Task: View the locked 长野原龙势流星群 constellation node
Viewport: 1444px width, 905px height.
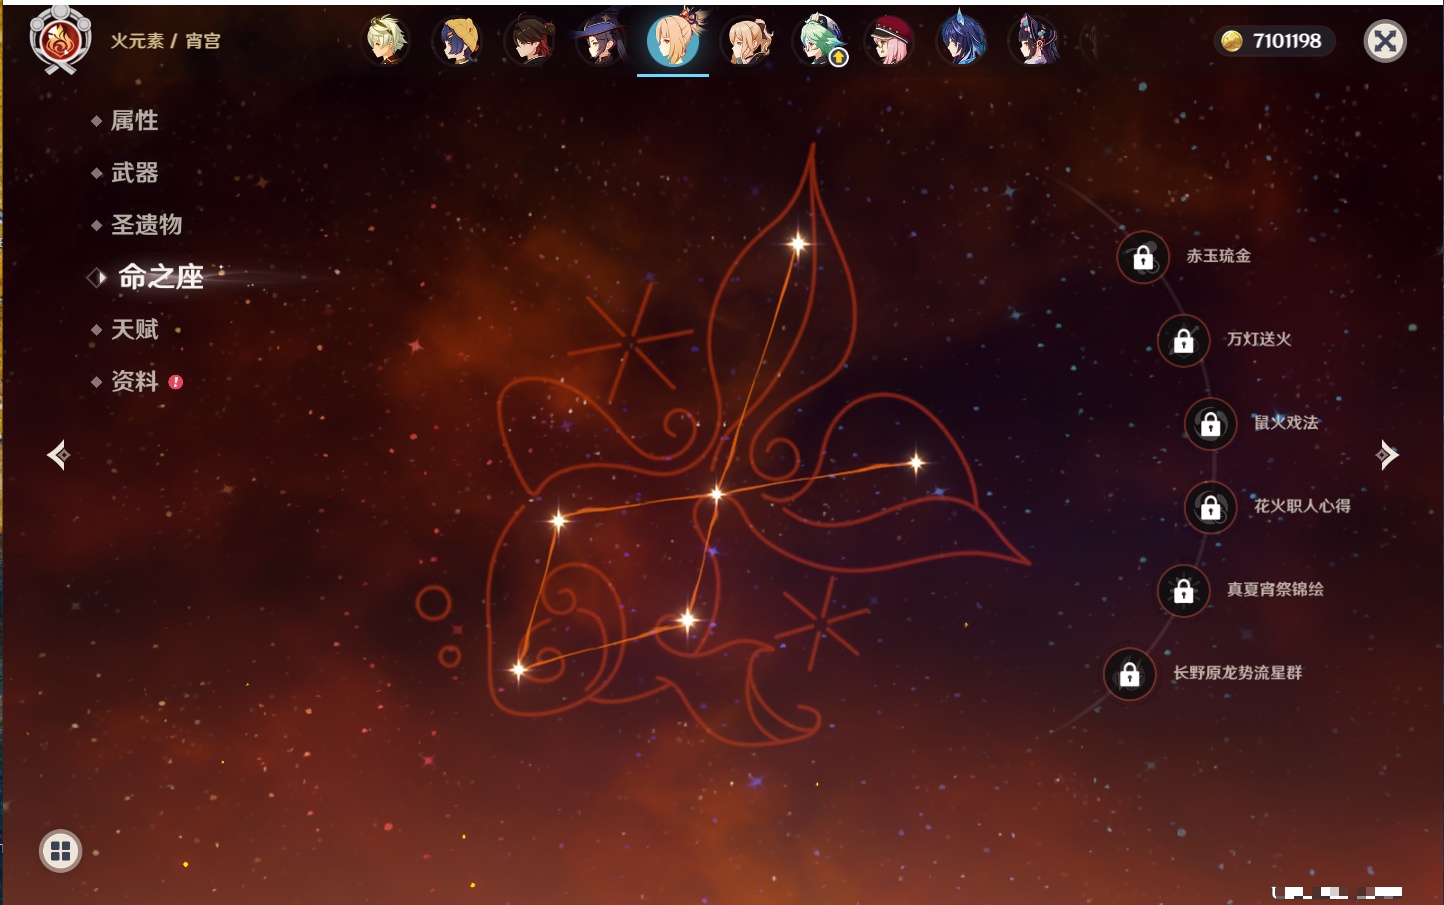Action: tap(1130, 674)
